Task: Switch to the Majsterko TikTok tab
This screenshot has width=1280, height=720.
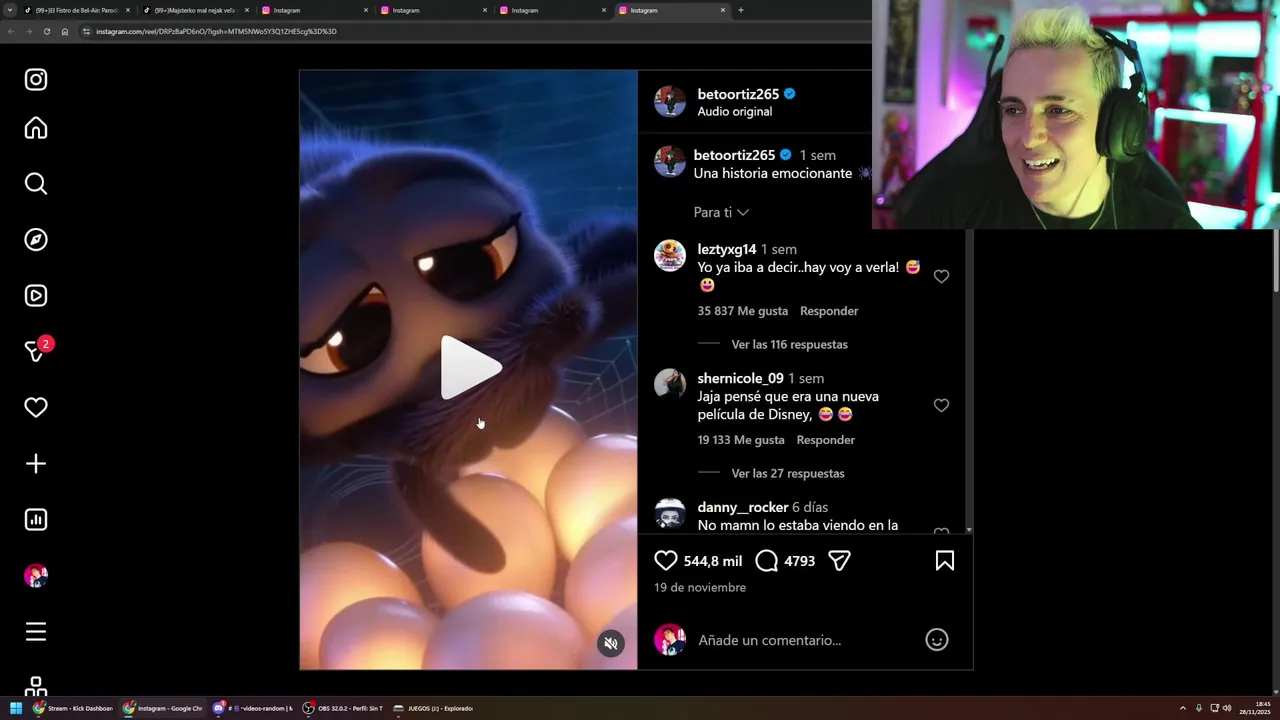Action: coord(197,10)
